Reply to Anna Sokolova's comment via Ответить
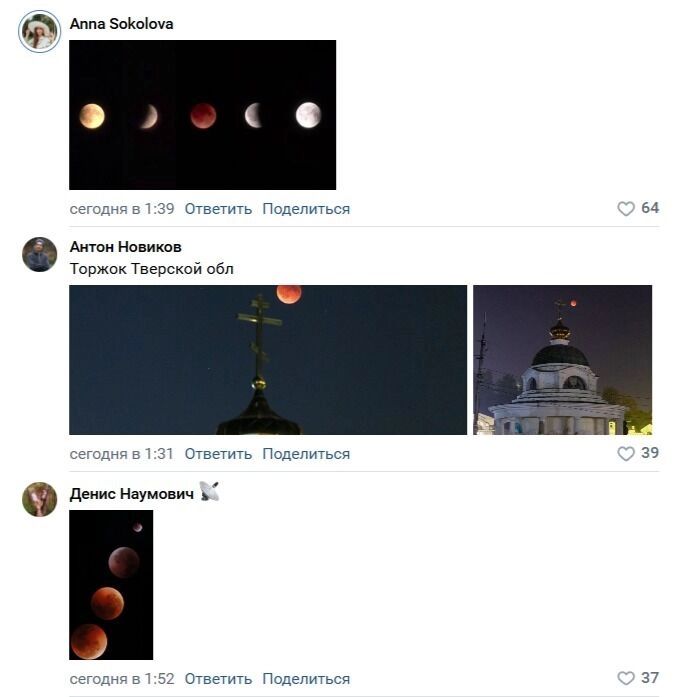 coord(218,209)
